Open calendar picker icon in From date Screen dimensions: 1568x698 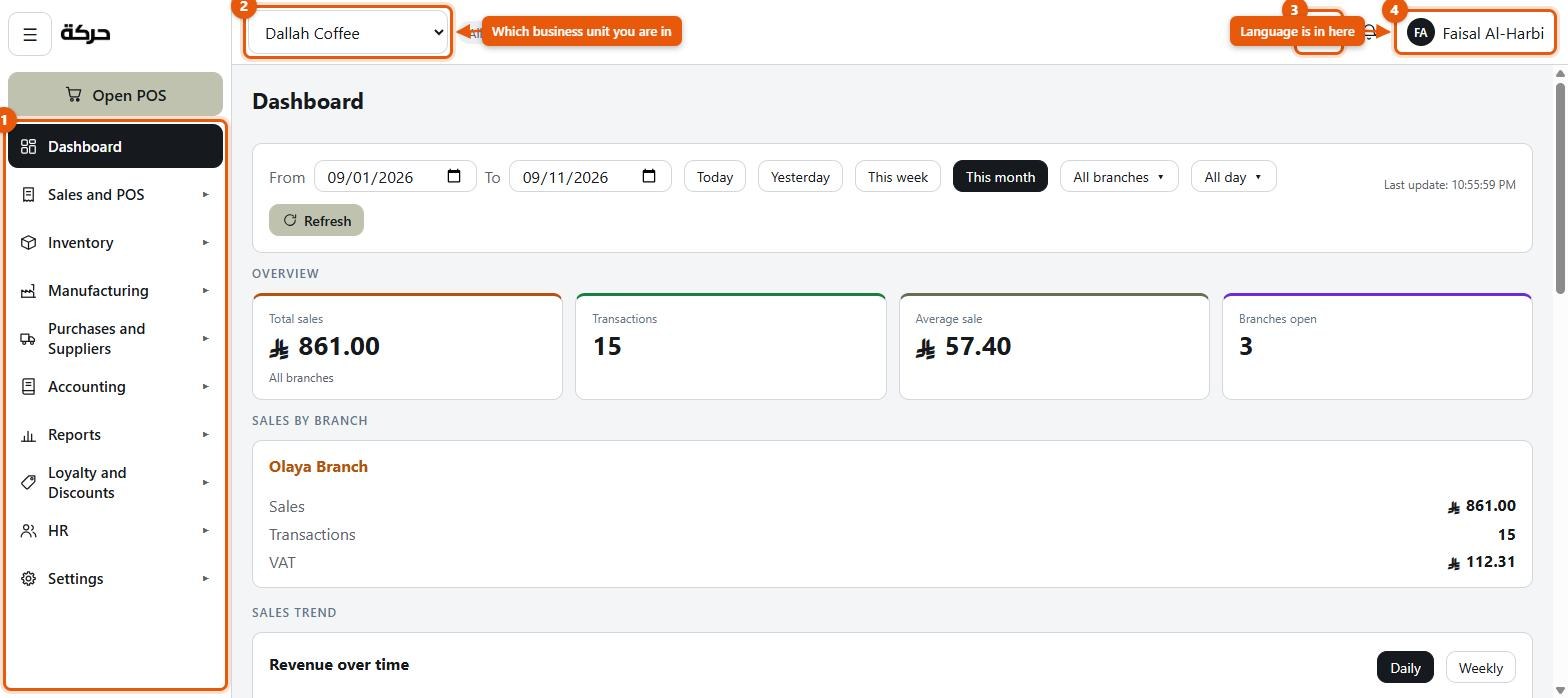pos(454,177)
